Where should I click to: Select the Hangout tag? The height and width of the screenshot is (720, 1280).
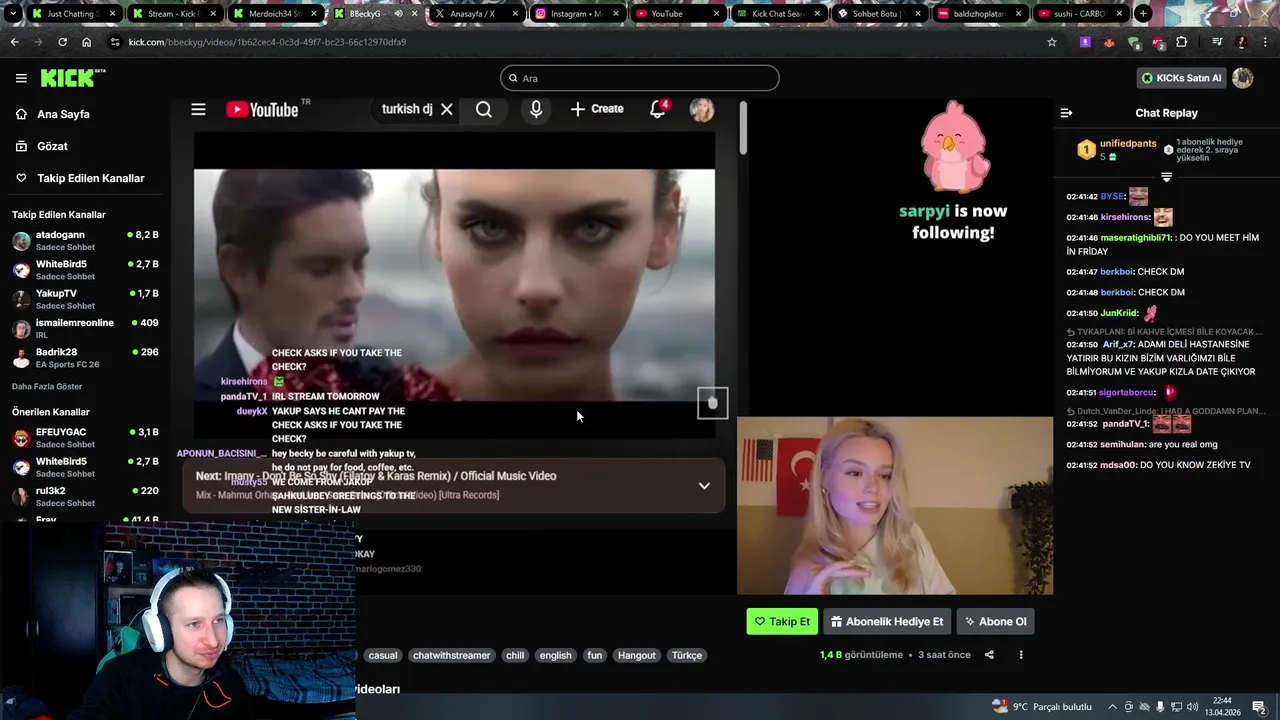click(637, 655)
